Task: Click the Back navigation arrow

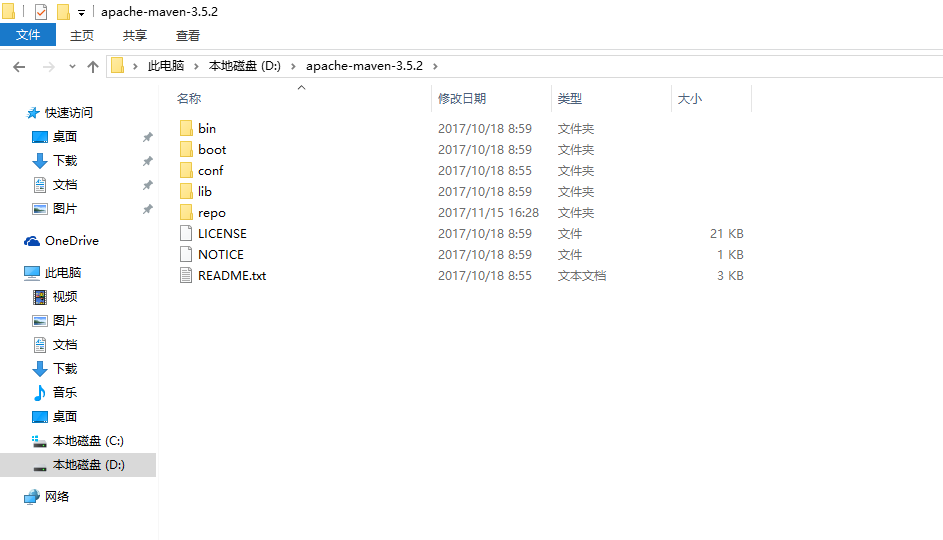Action: (x=19, y=67)
